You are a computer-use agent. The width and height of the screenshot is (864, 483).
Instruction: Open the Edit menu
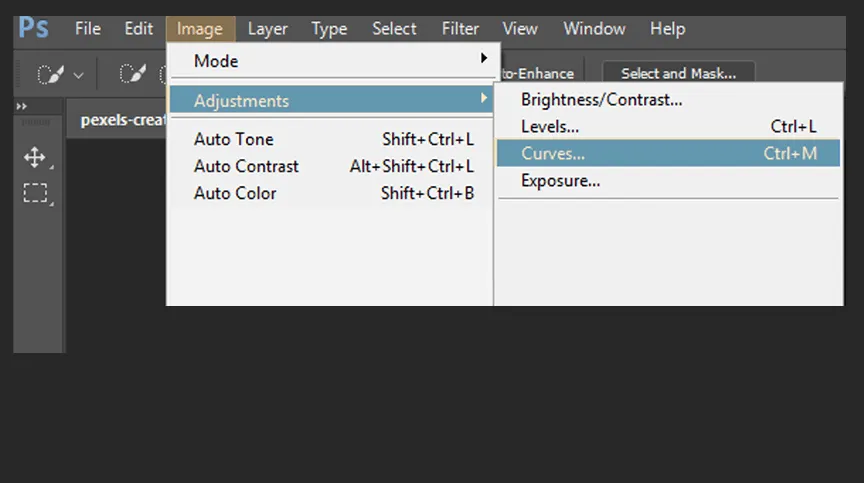(x=138, y=29)
